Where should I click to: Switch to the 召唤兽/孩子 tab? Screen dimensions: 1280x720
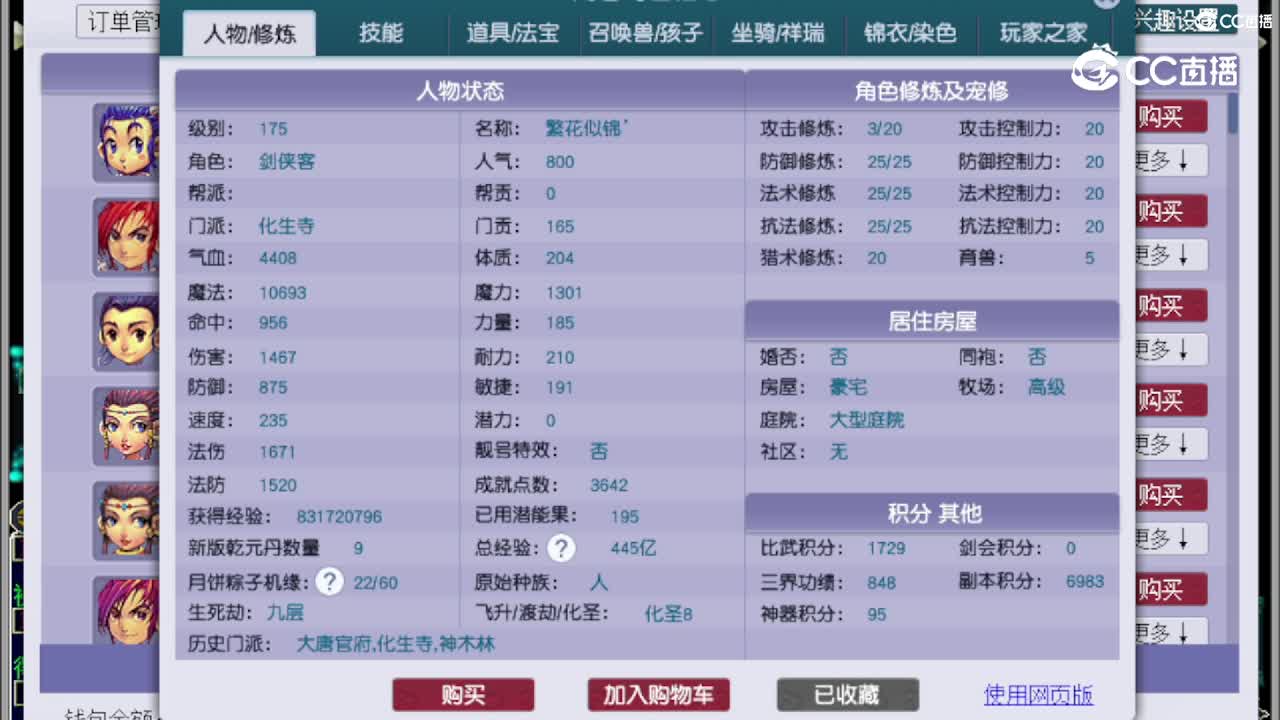(644, 33)
